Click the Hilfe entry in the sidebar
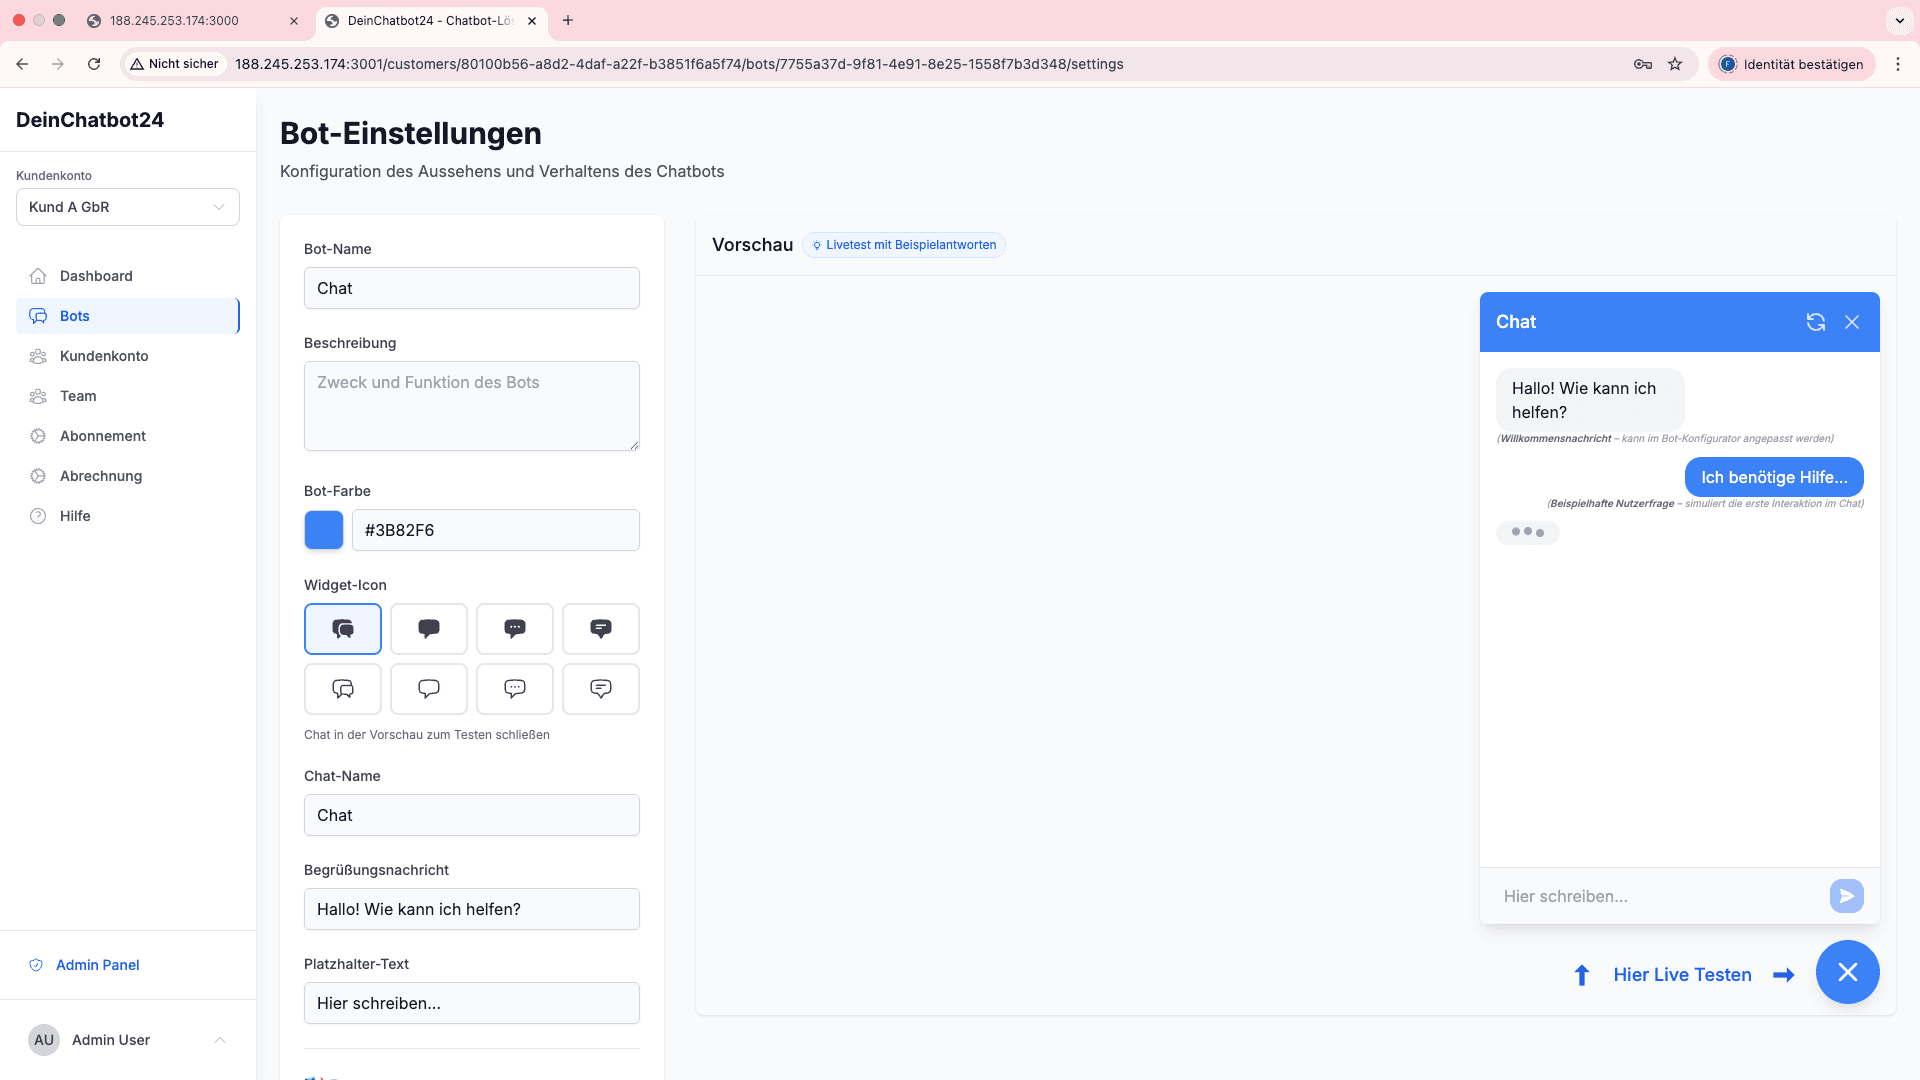This screenshot has width=1920, height=1080. coord(74,515)
